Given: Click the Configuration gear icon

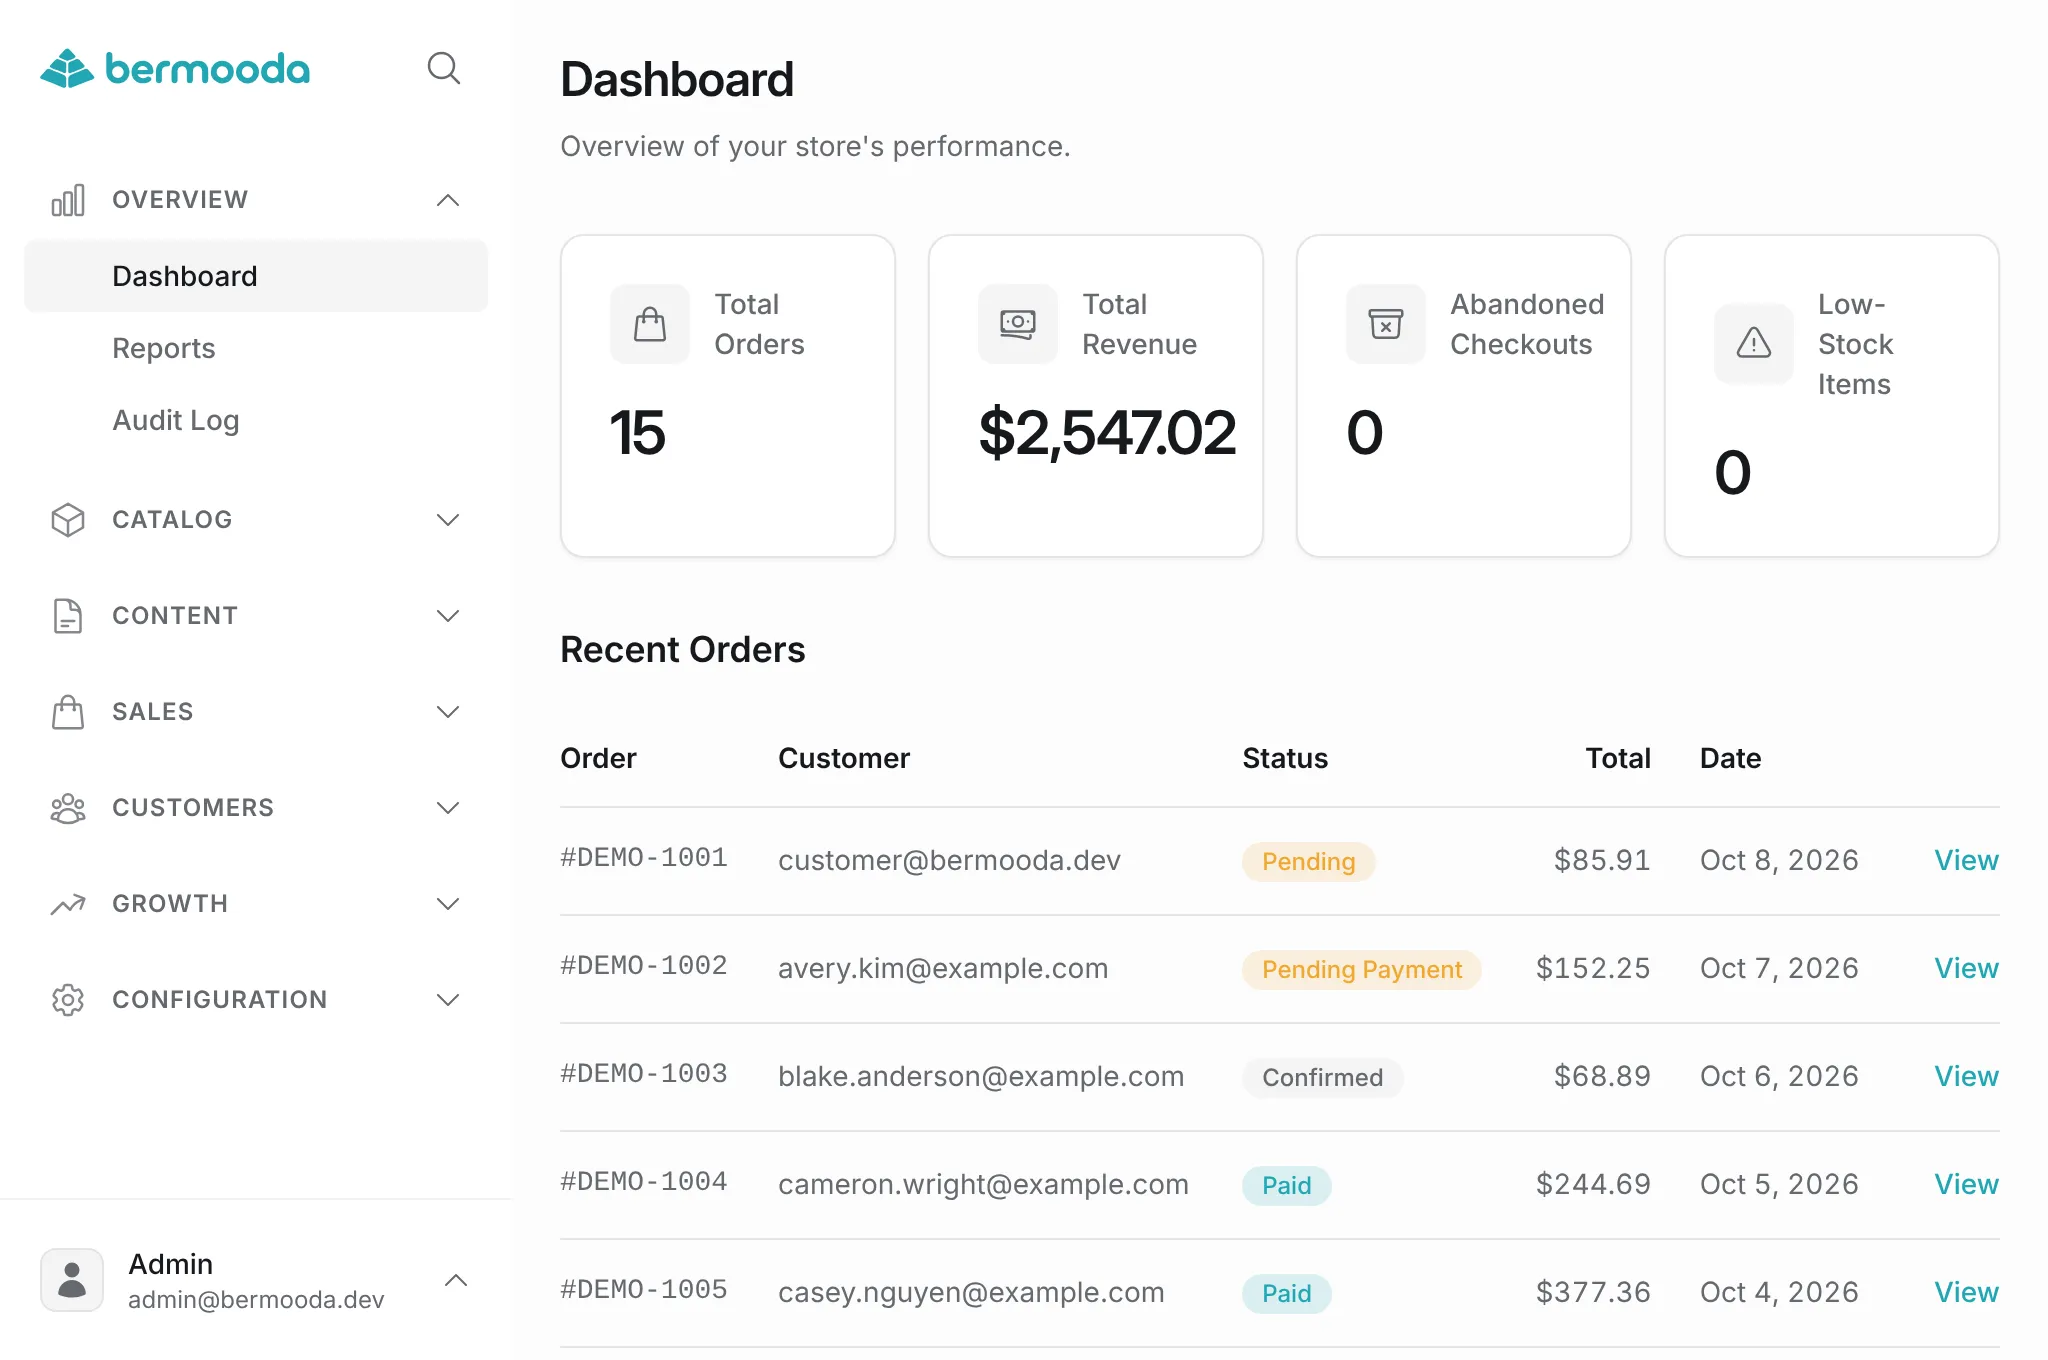Looking at the screenshot, I should tap(68, 1000).
